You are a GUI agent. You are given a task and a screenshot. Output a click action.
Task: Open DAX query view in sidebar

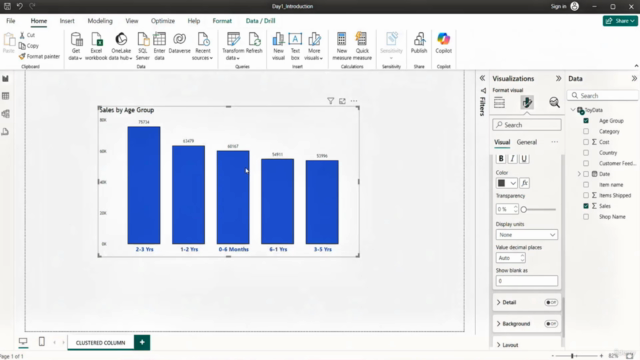pos(6,131)
